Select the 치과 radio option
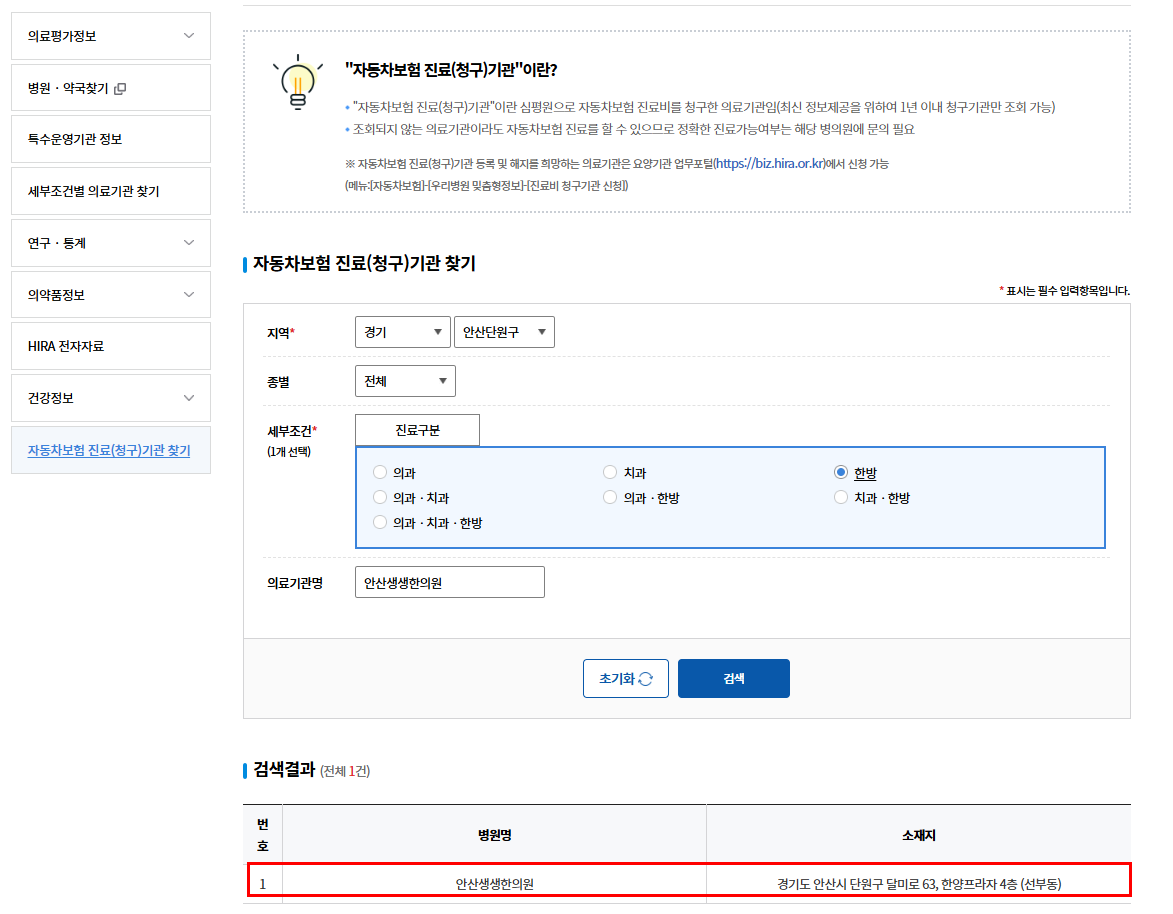Viewport: 1173px width, 914px height. (610, 472)
